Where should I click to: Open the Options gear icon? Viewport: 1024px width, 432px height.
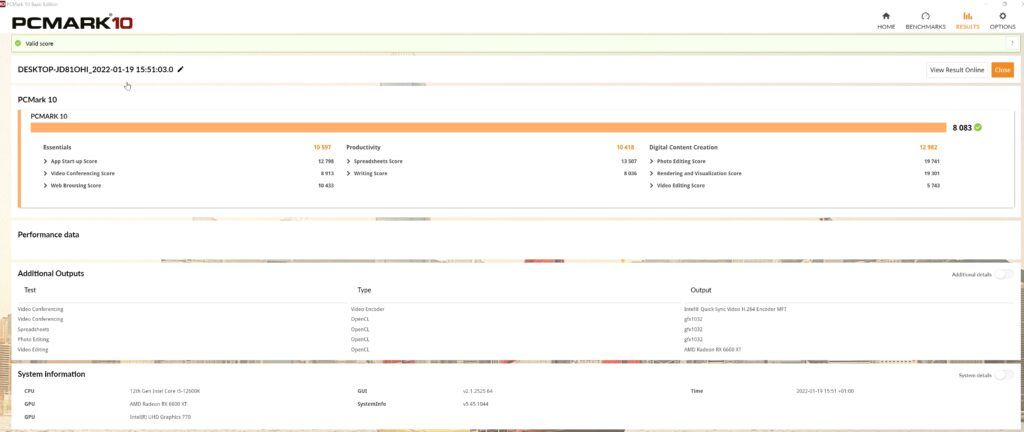[x=1002, y=16]
